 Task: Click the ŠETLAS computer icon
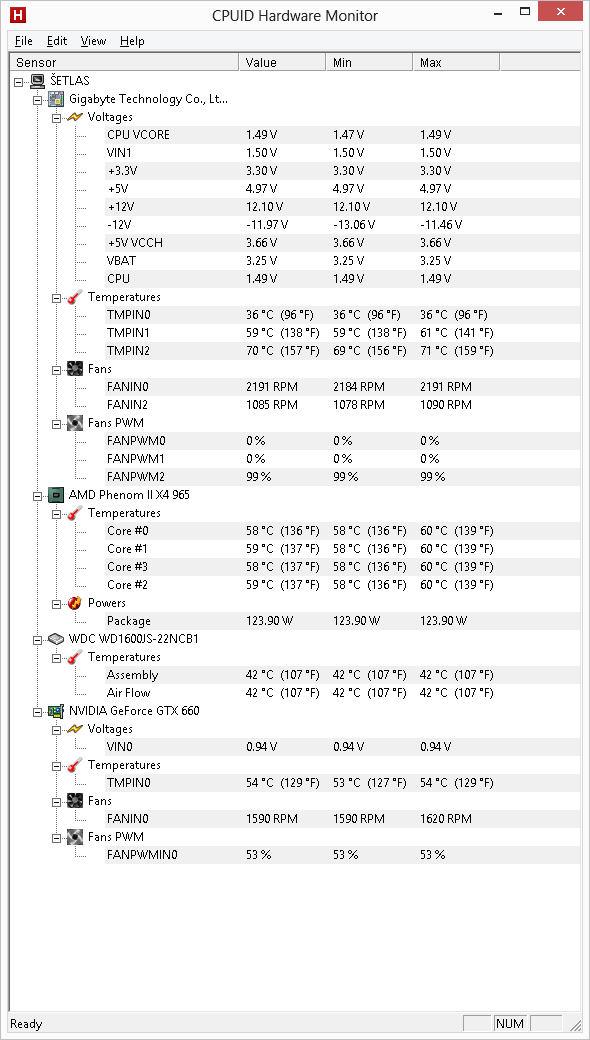click(38, 81)
